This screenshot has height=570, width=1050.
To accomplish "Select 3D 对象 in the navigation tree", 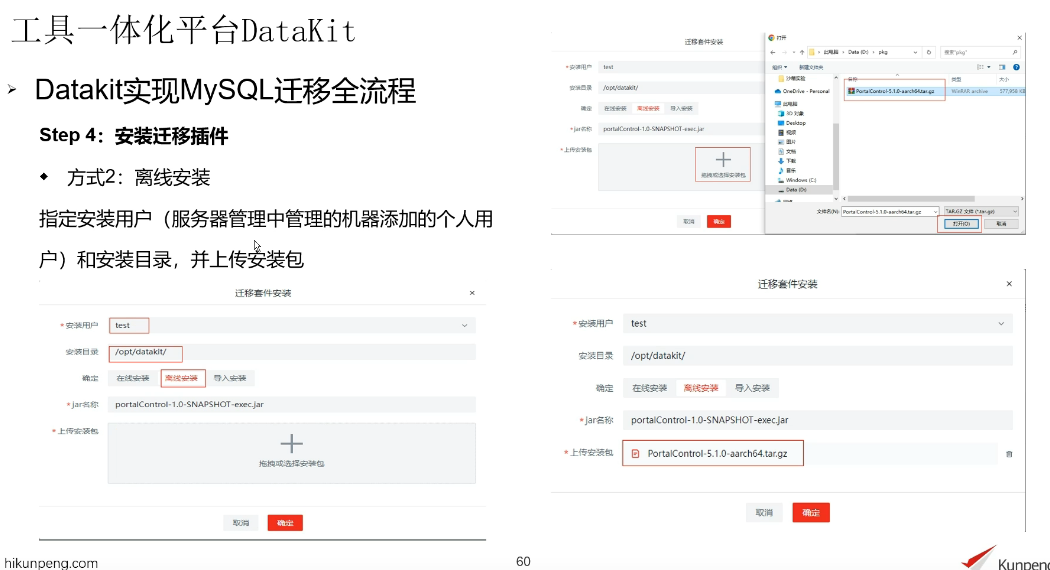I will click(x=792, y=113).
